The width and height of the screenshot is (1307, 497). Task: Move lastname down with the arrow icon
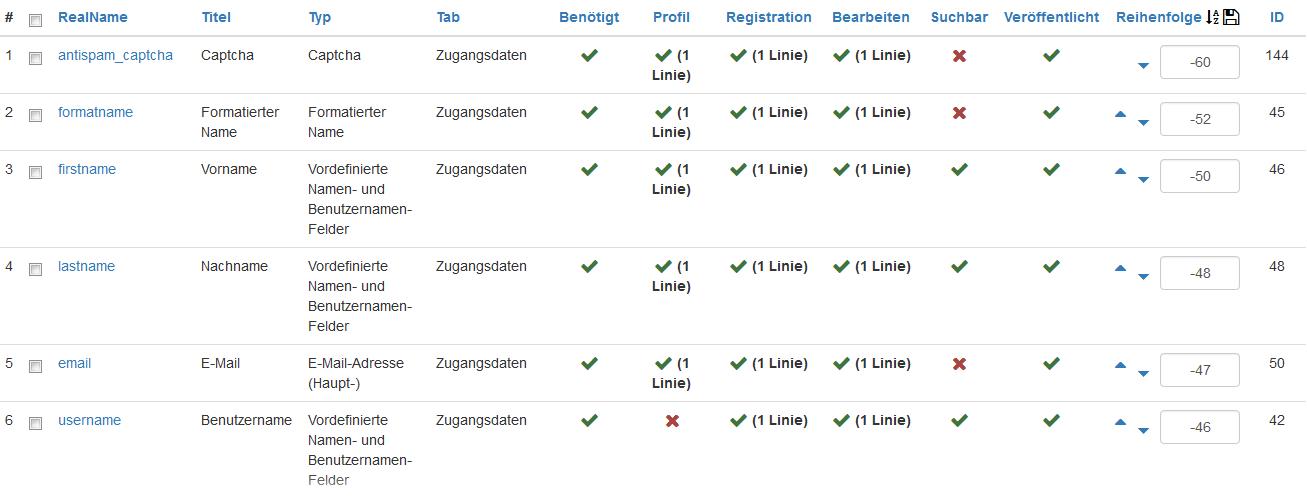(1143, 277)
